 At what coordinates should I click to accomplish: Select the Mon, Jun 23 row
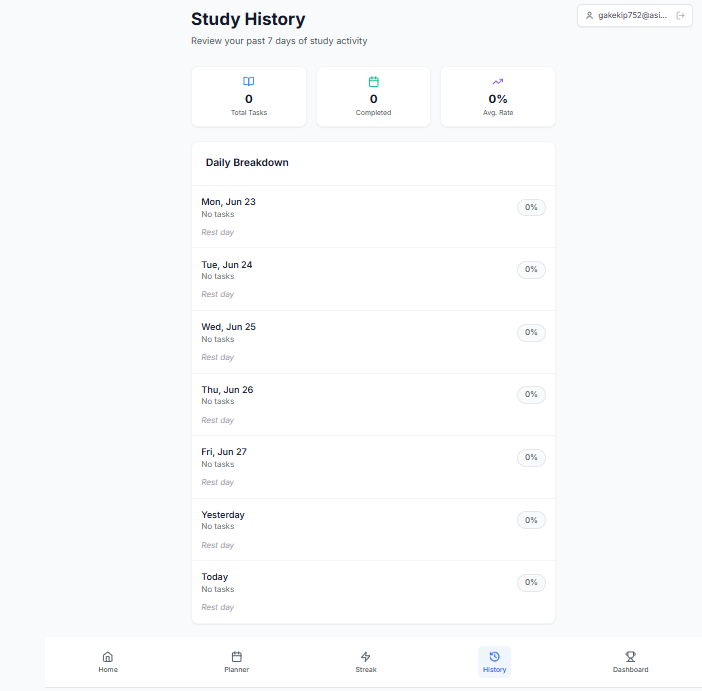coord(373,217)
